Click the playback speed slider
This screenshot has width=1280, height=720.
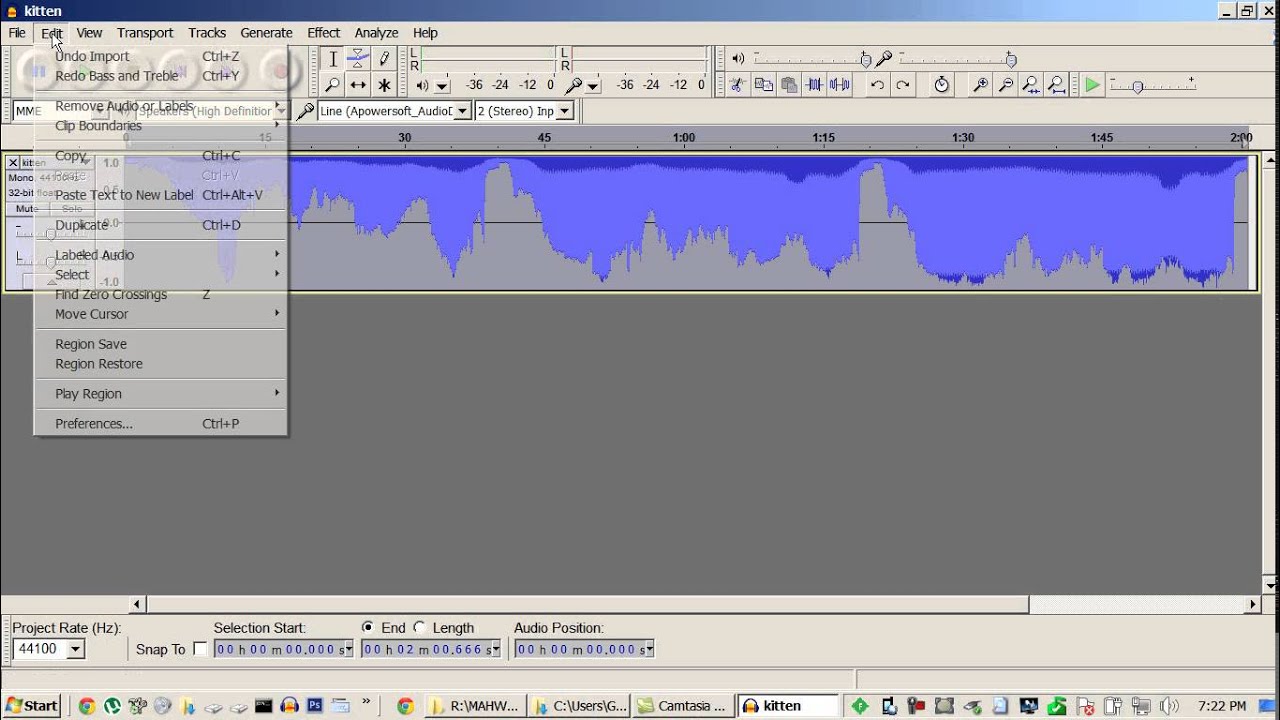1153,85
